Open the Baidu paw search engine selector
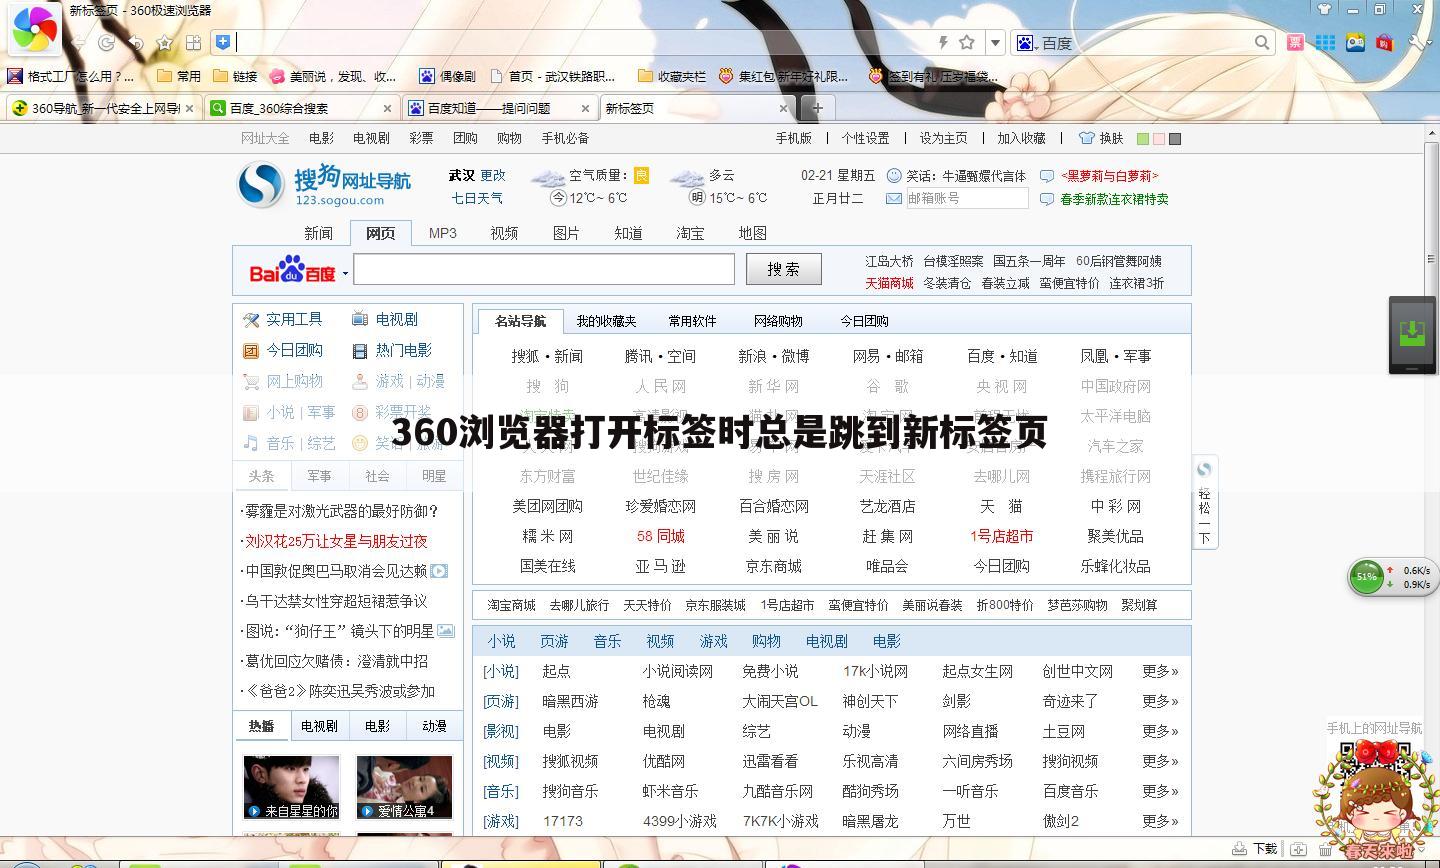 point(1027,42)
